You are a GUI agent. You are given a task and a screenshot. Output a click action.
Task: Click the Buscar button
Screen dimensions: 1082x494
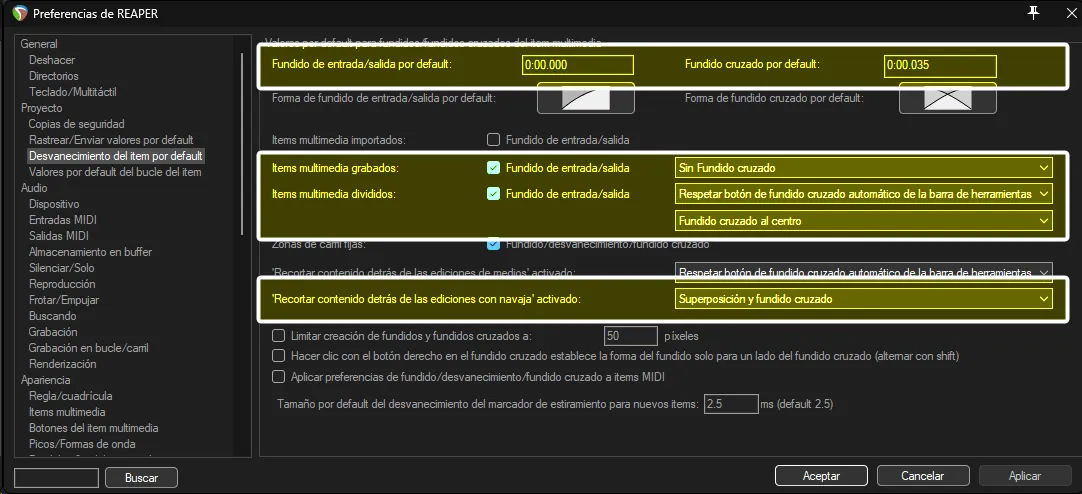coord(141,477)
